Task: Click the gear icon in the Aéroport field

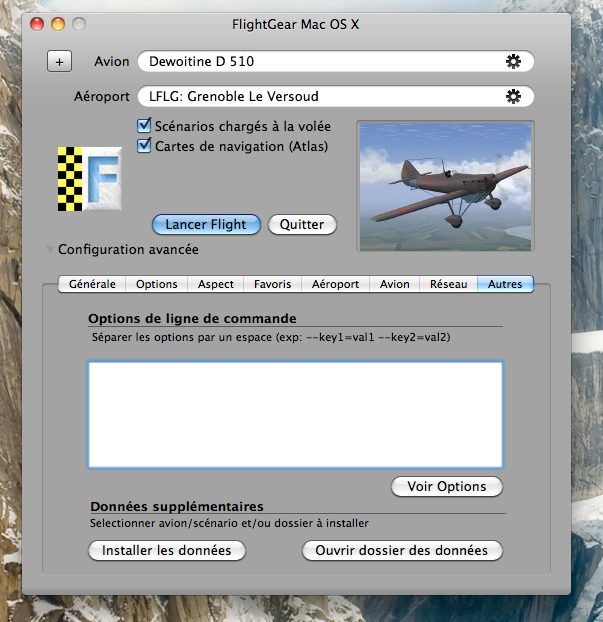Action: pyautogui.click(x=513, y=96)
